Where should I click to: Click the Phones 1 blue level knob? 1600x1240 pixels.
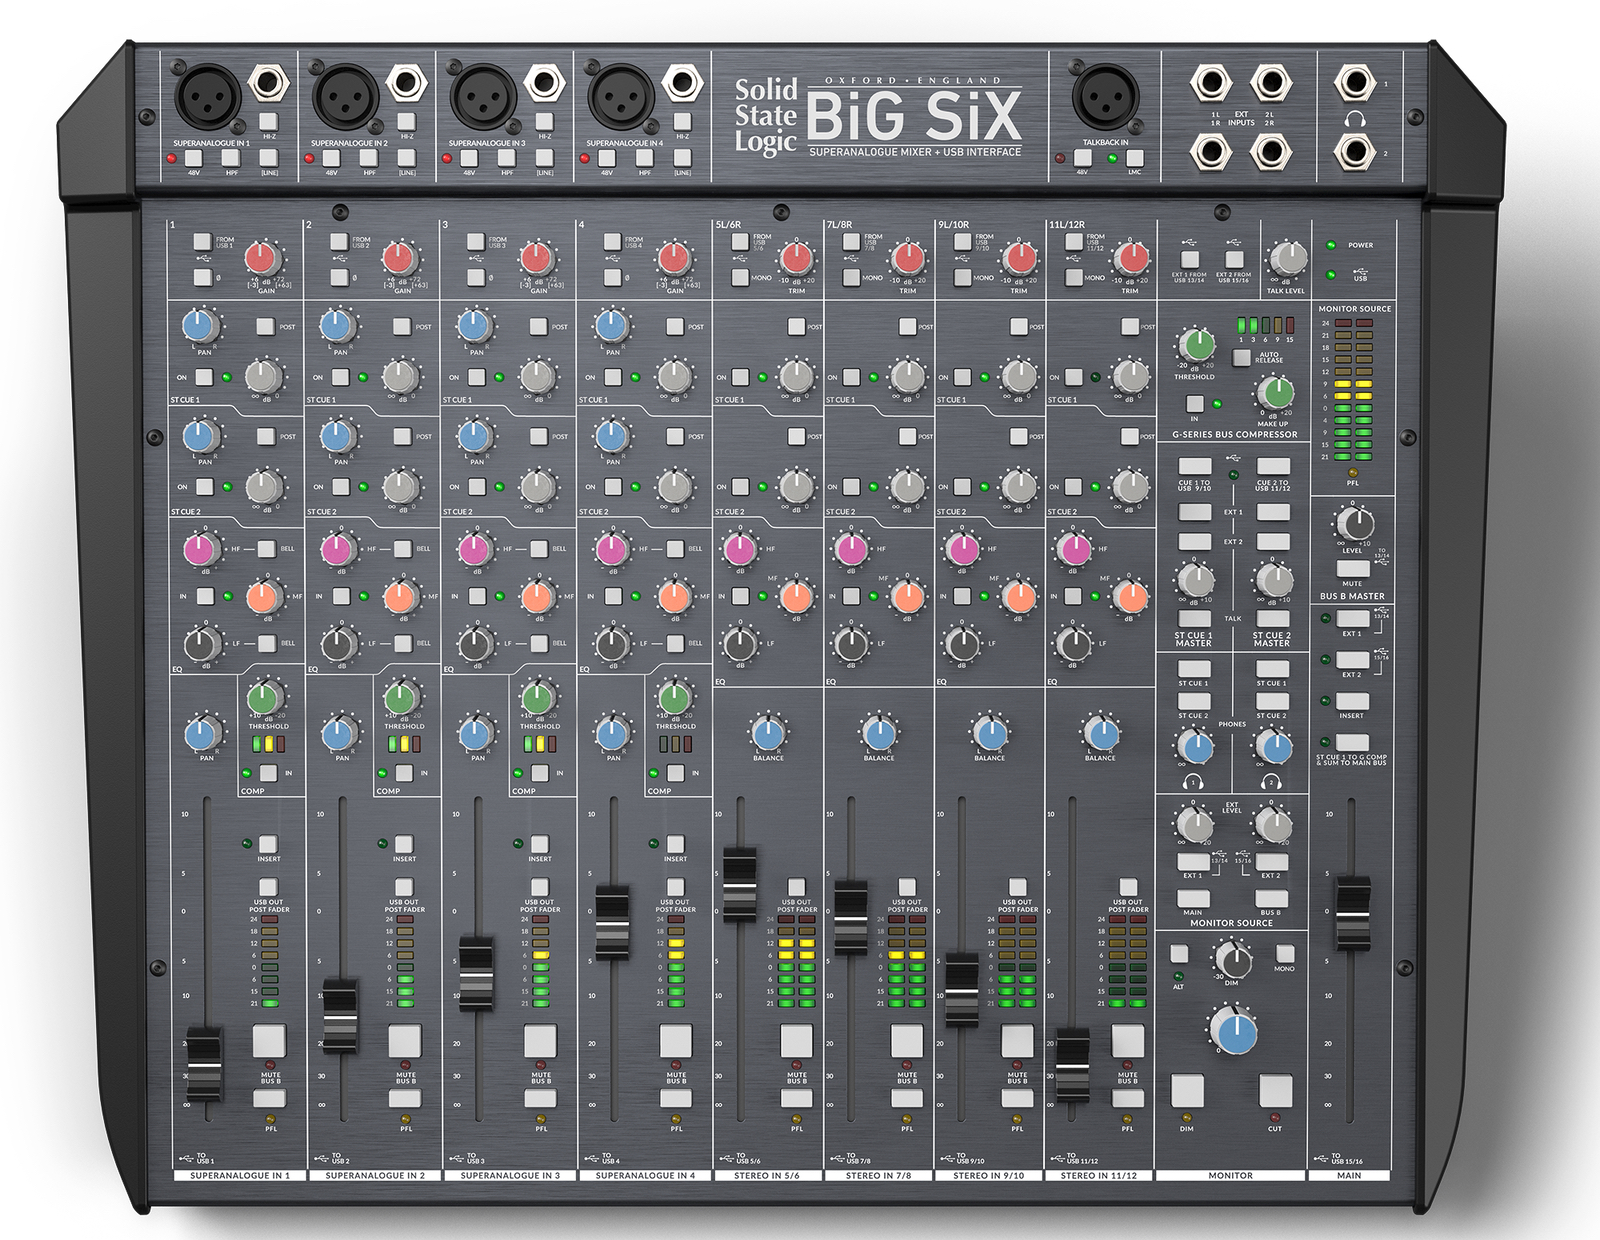pyautogui.click(x=1195, y=746)
